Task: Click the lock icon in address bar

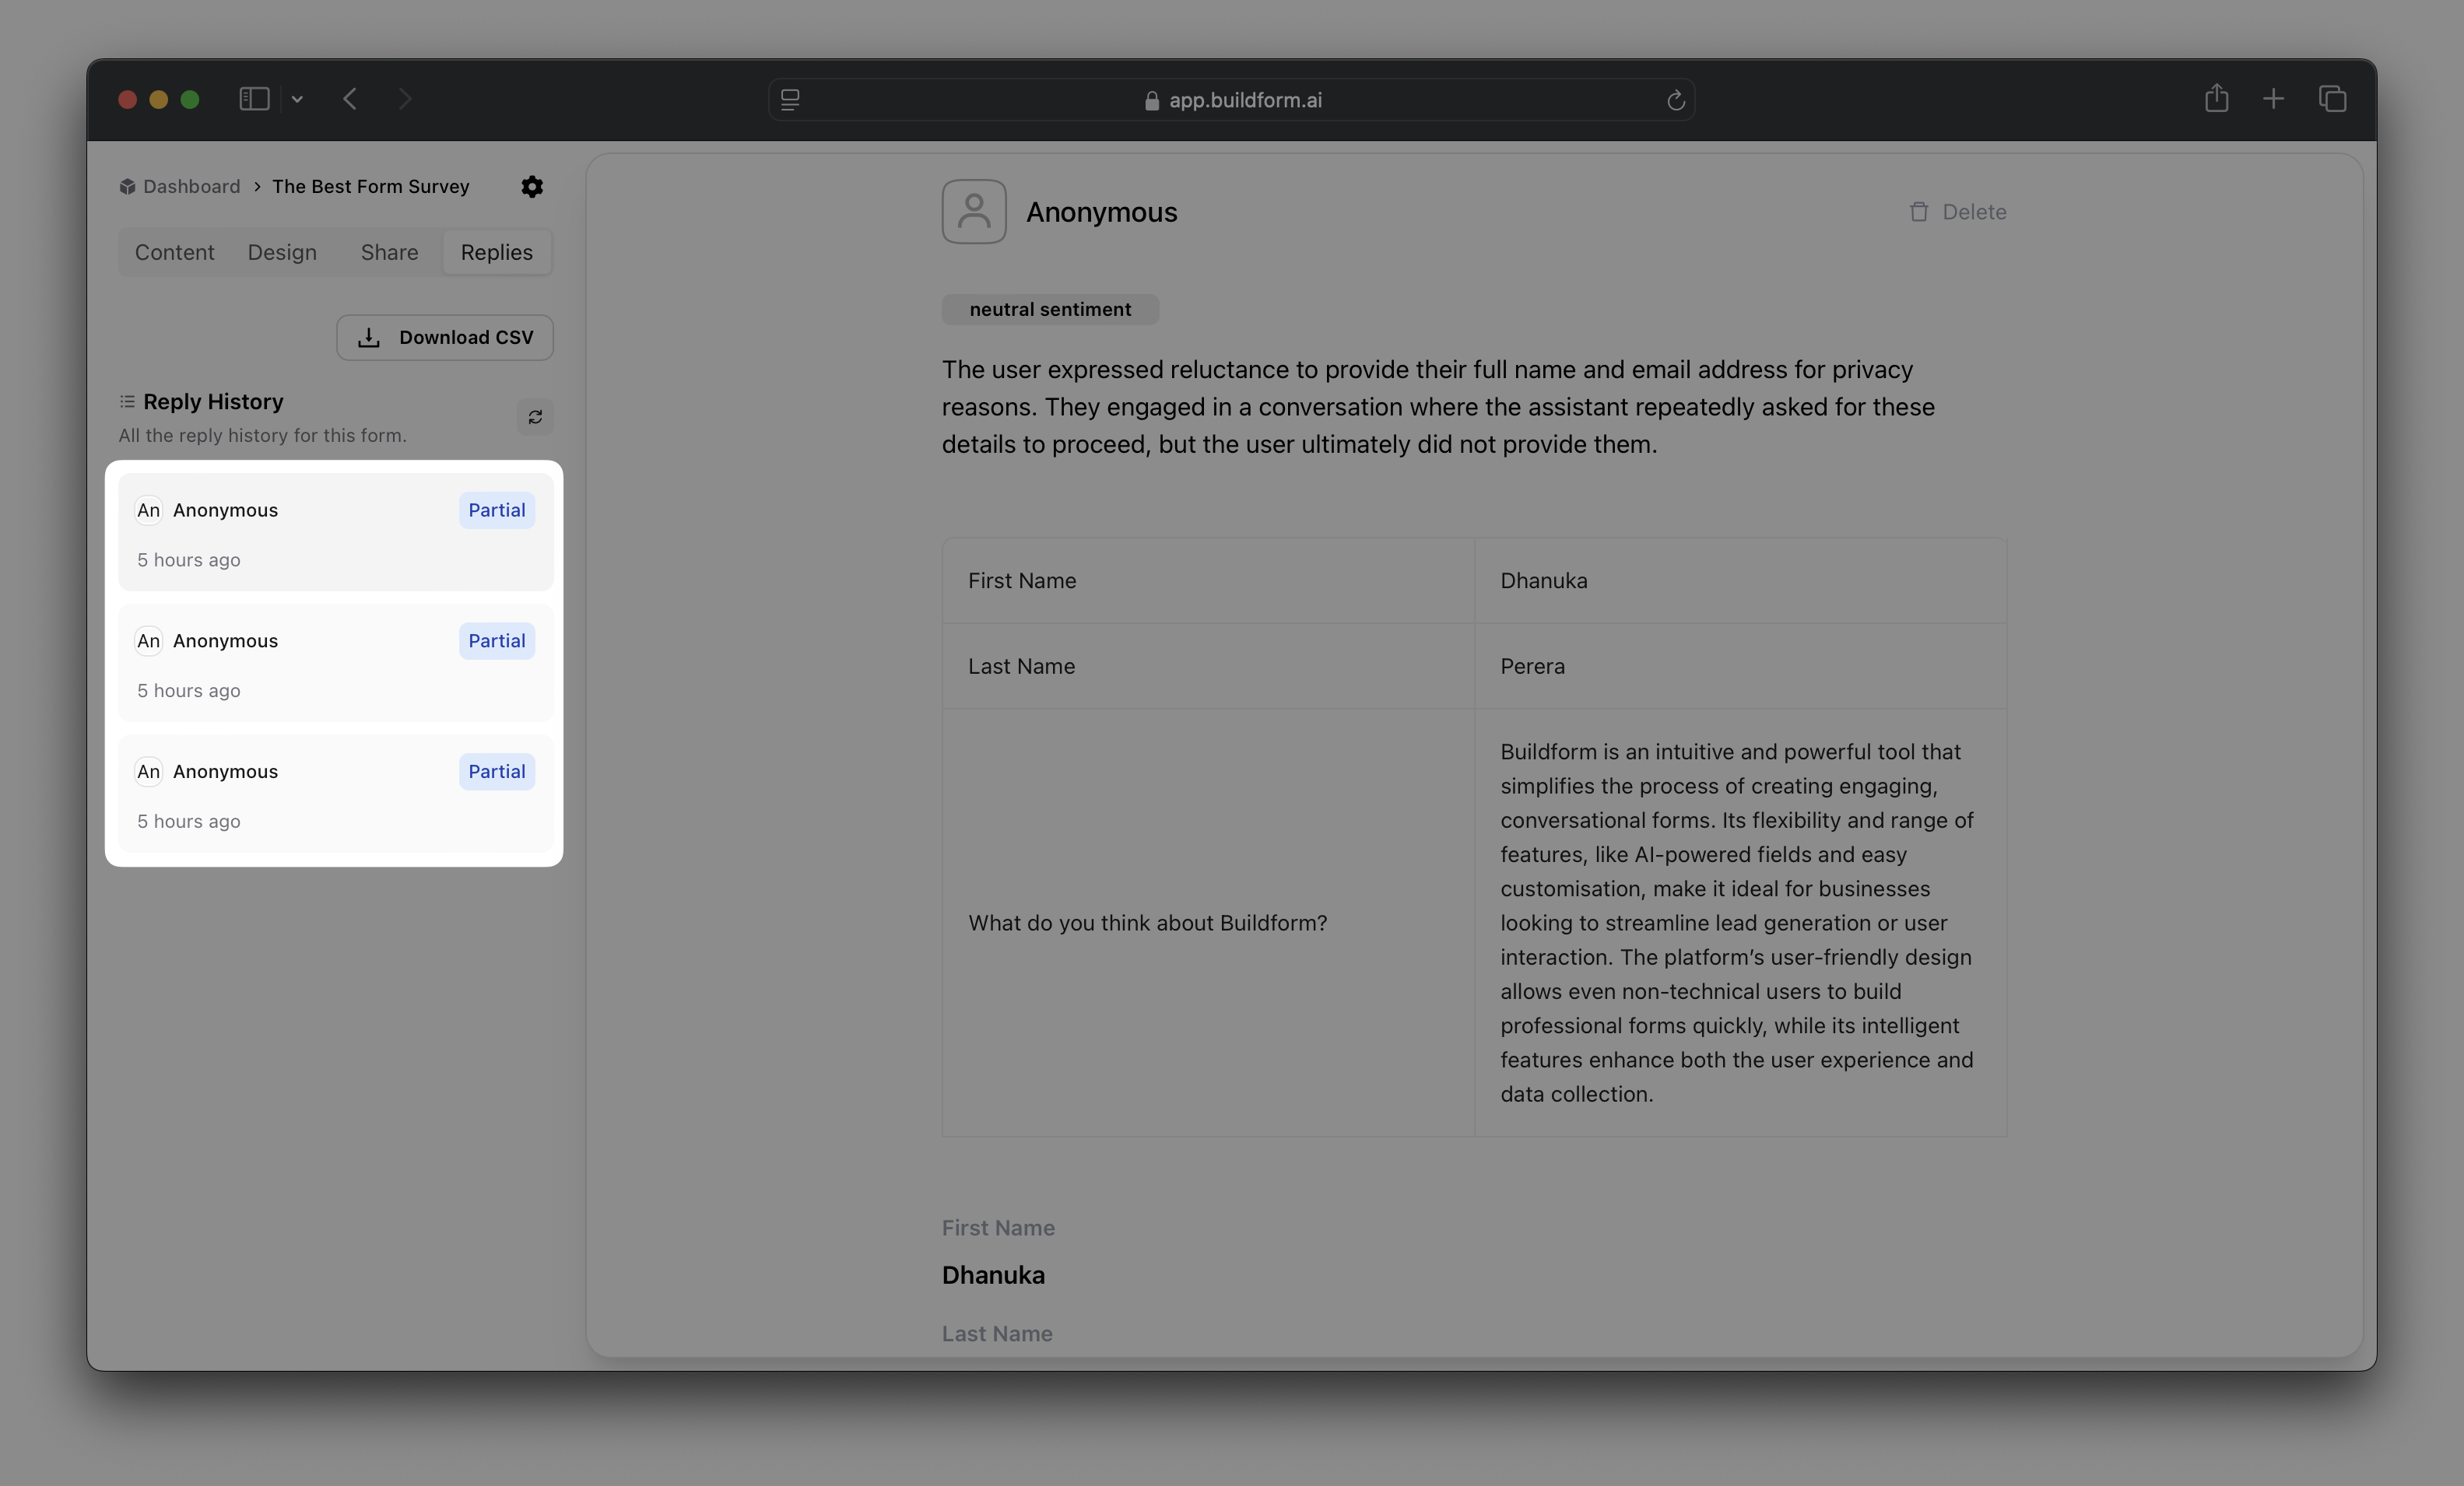Action: click(1152, 101)
